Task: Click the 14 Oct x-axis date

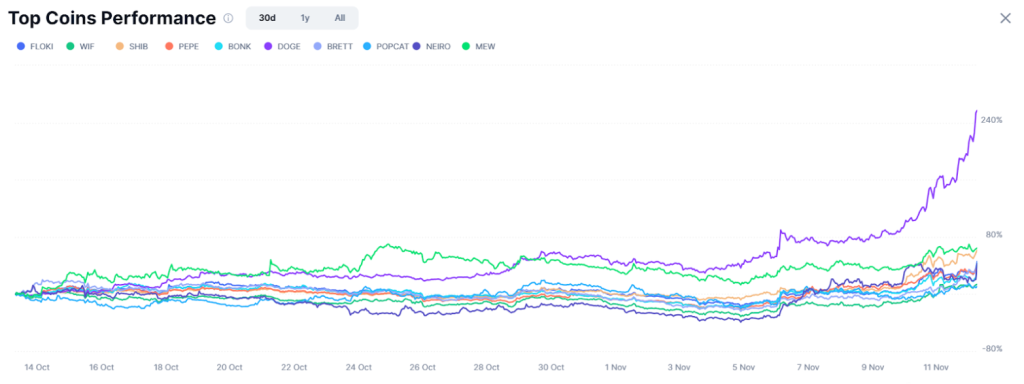Action: click(x=37, y=367)
